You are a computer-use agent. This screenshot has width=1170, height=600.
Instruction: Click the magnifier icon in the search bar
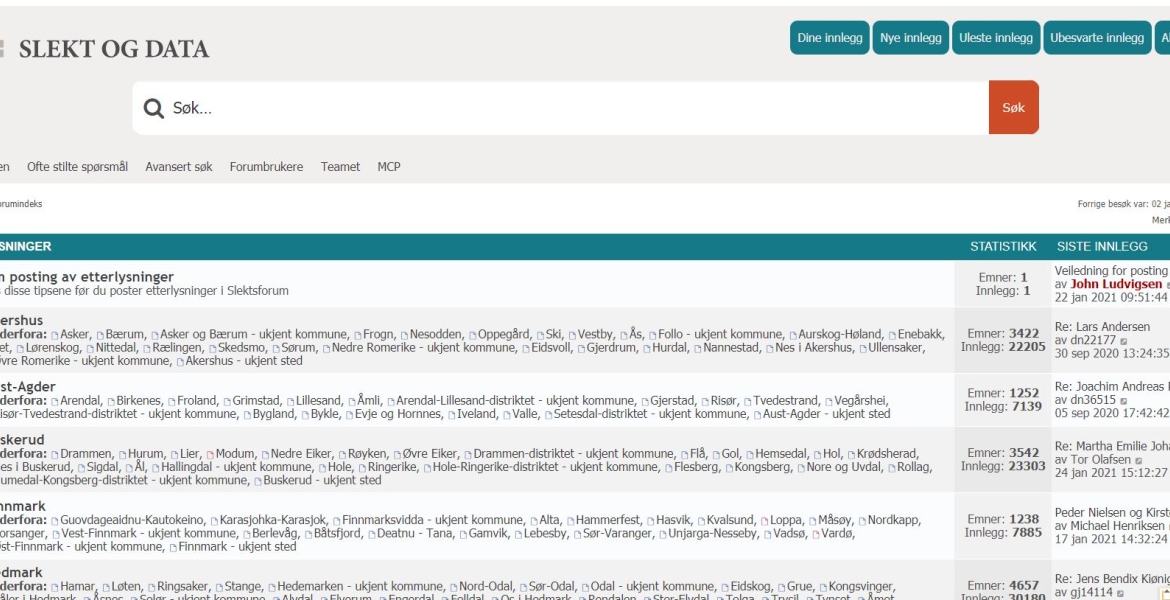click(x=153, y=108)
